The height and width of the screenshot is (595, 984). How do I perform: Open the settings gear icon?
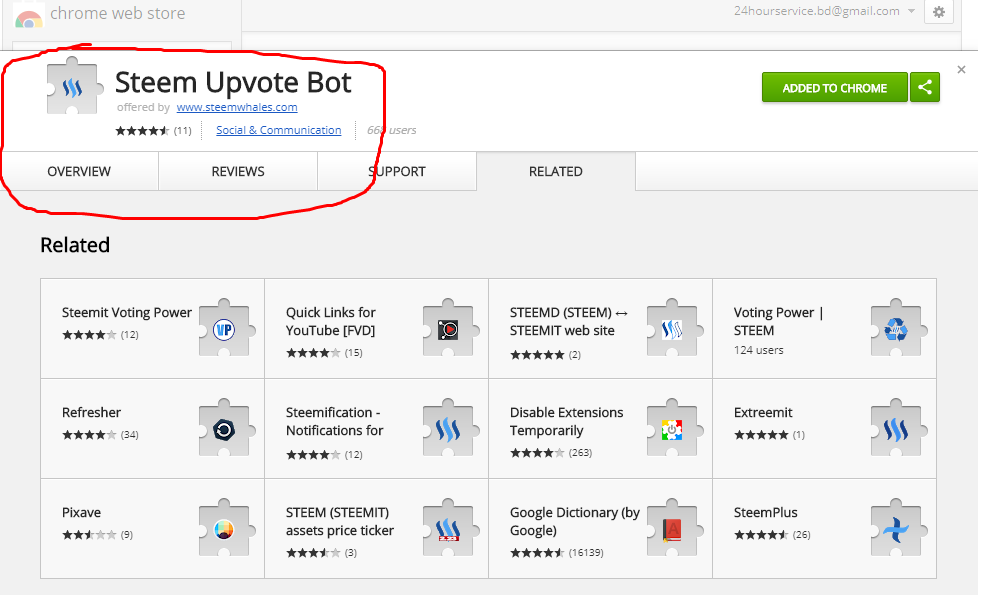[939, 12]
